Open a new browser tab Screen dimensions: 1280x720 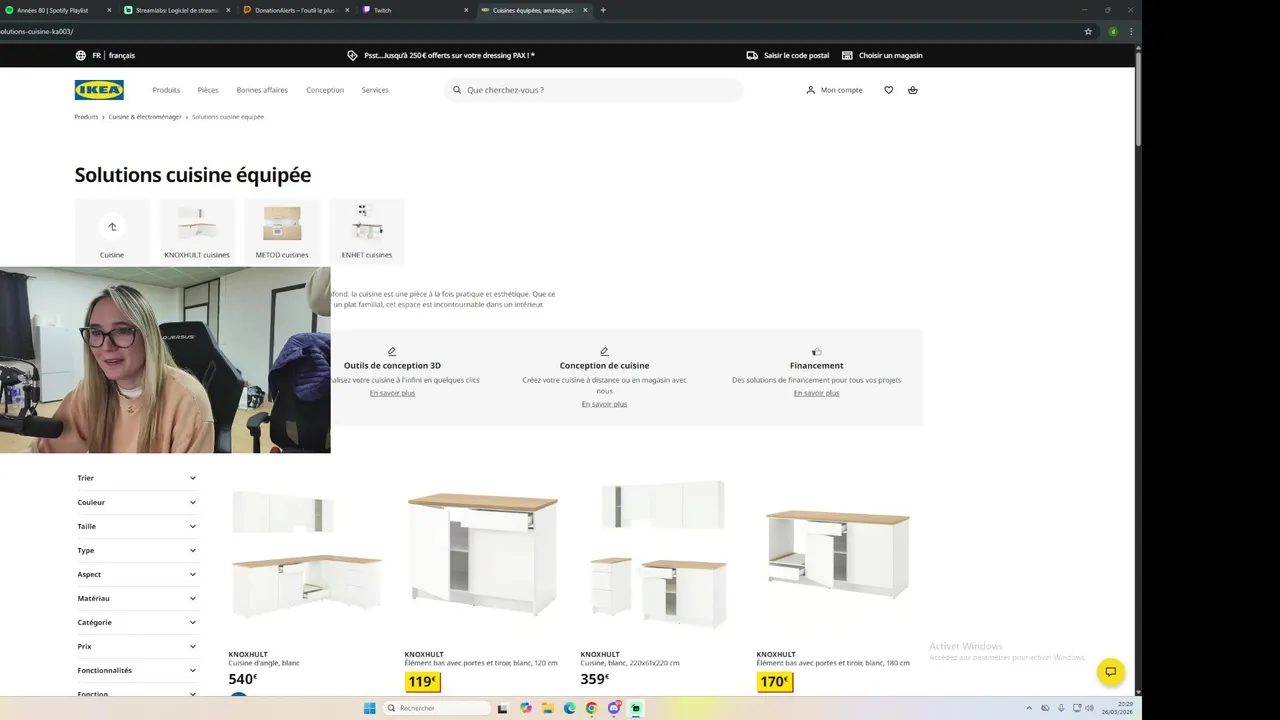pyautogui.click(x=603, y=10)
